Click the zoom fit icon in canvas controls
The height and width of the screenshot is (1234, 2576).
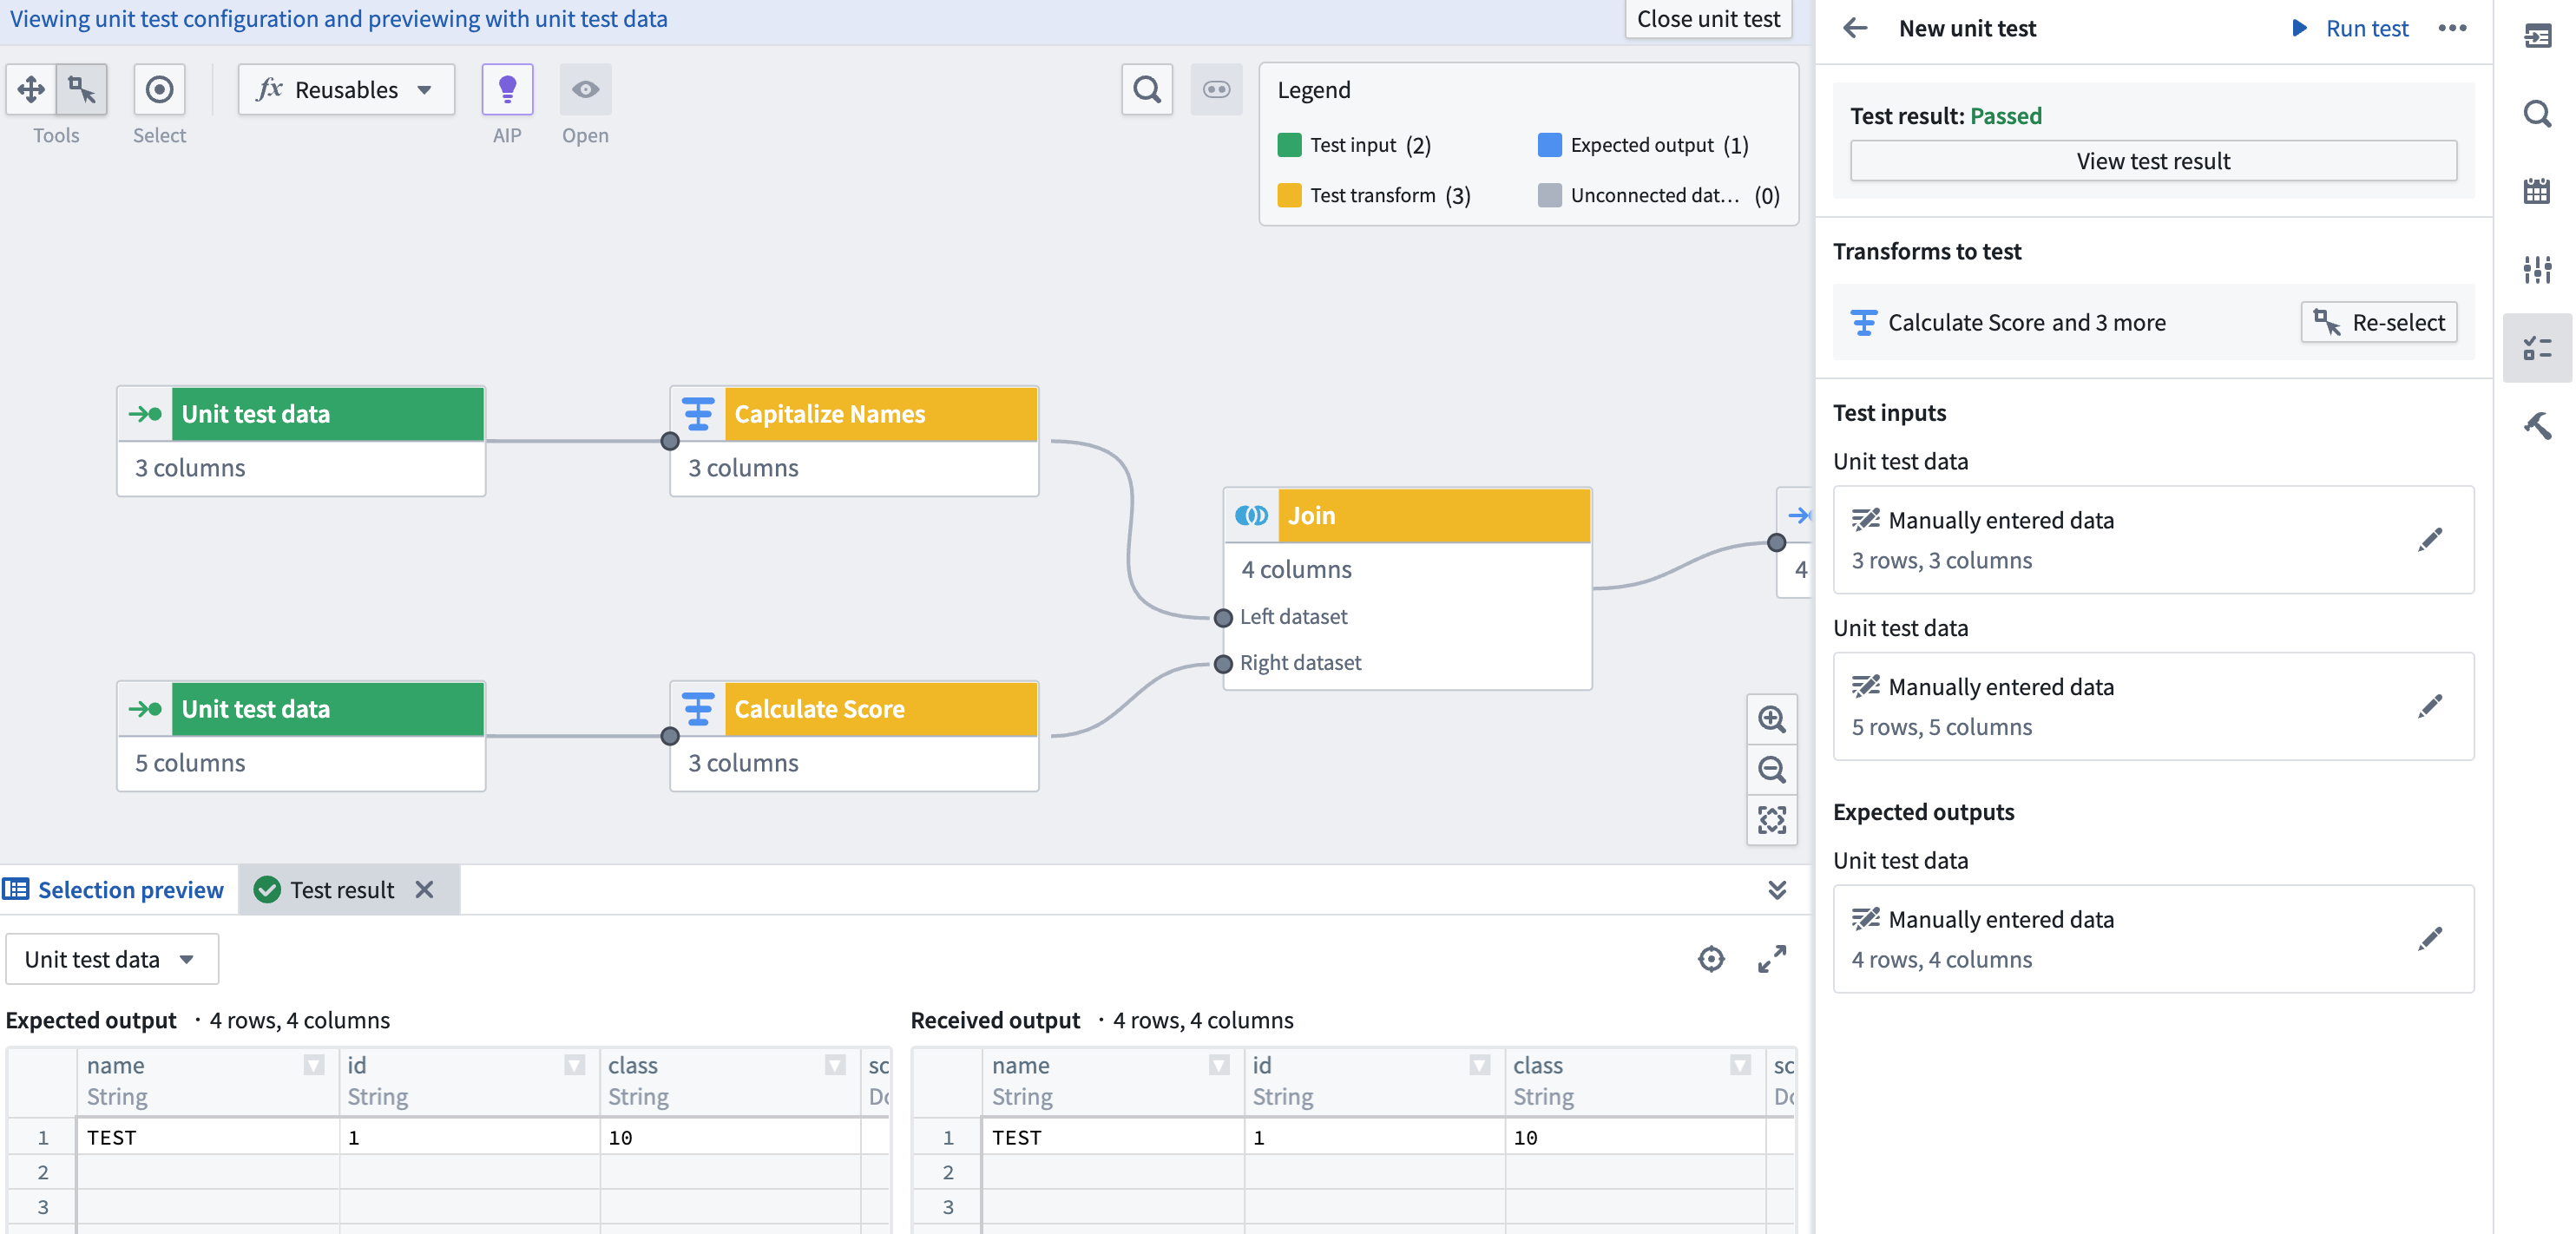(1774, 822)
